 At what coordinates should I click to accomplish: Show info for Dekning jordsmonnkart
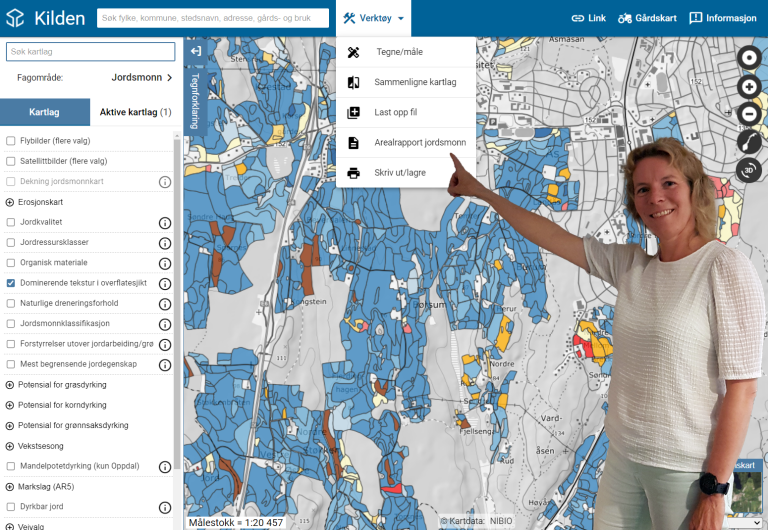point(165,182)
